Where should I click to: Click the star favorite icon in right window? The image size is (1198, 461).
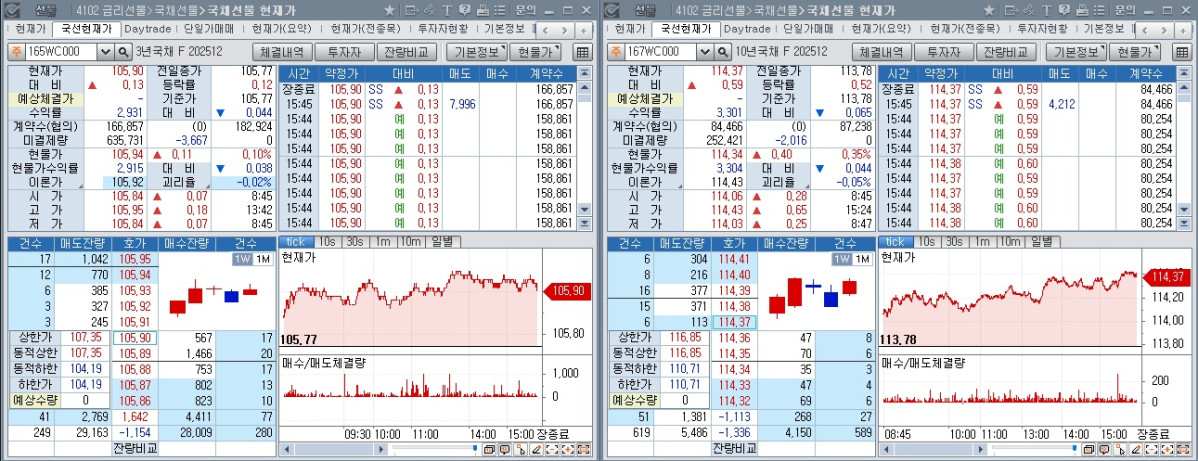click(x=989, y=11)
